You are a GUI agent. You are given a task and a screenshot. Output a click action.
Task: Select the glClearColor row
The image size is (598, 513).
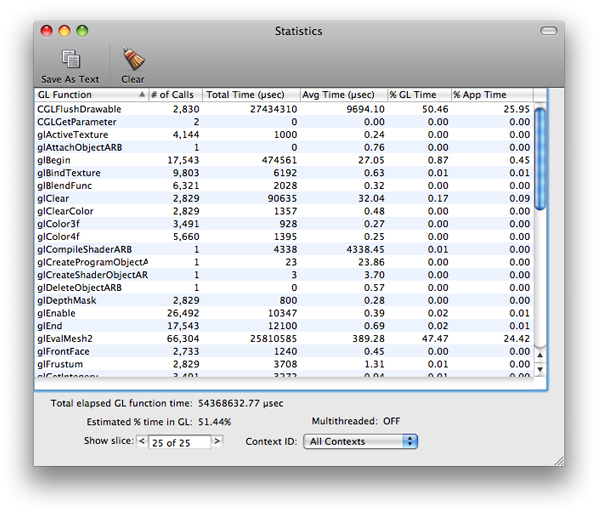tap(284, 211)
